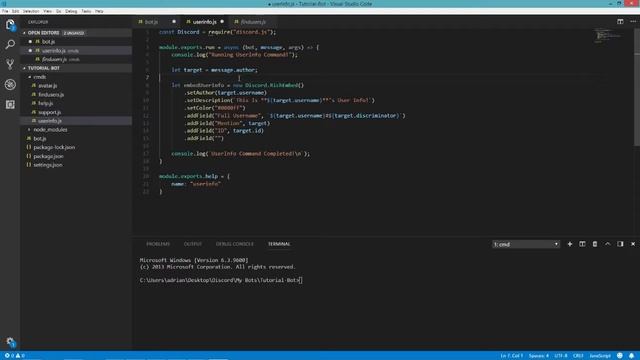Click 'UTF-8' encoding in status bar

pyautogui.click(x=561, y=356)
